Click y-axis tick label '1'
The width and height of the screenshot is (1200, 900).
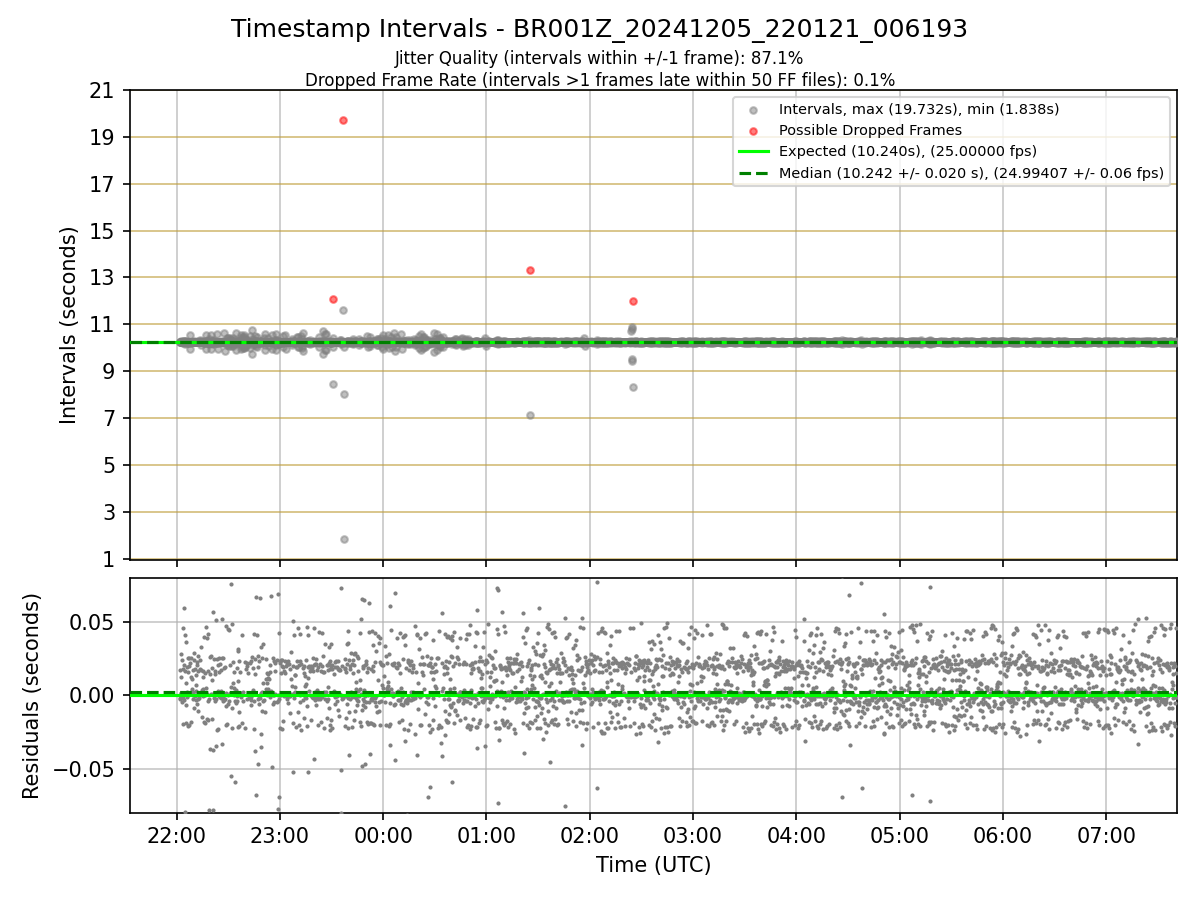(107, 559)
